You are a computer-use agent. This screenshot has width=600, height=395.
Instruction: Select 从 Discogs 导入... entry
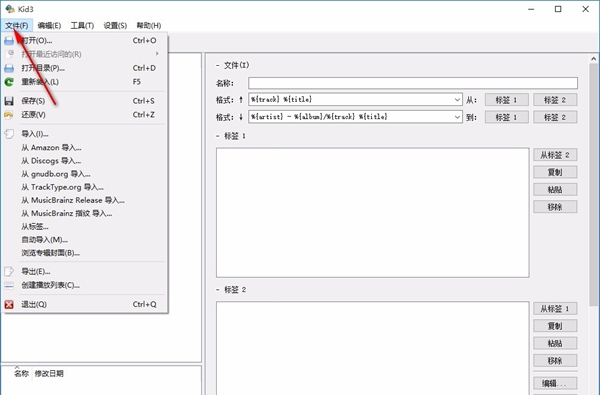point(85,161)
